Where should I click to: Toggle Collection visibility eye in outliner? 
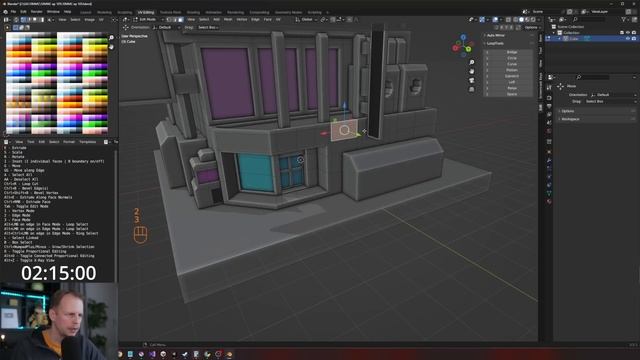[x=628, y=33]
